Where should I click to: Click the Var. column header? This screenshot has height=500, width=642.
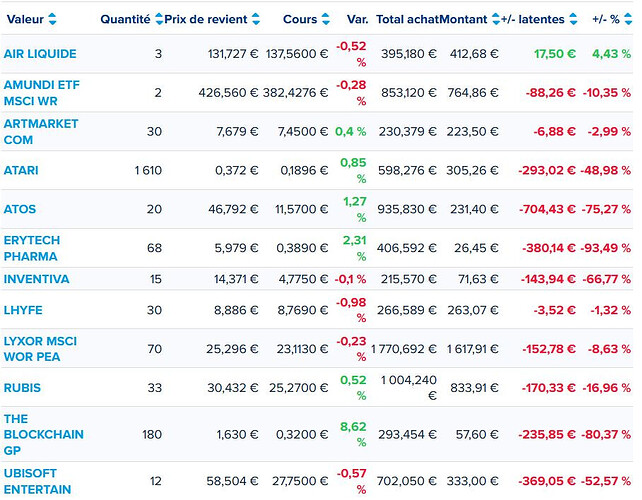point(357,19)
